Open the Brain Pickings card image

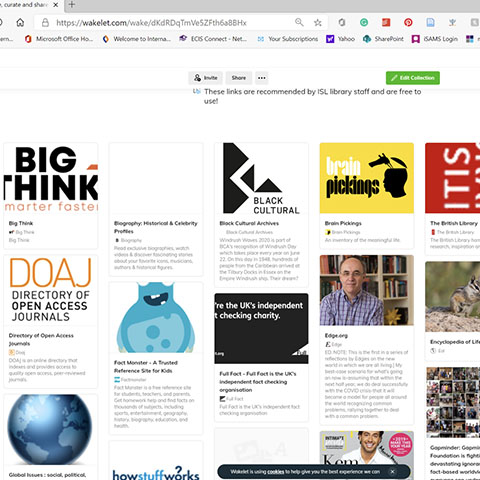tap(367, 178)
